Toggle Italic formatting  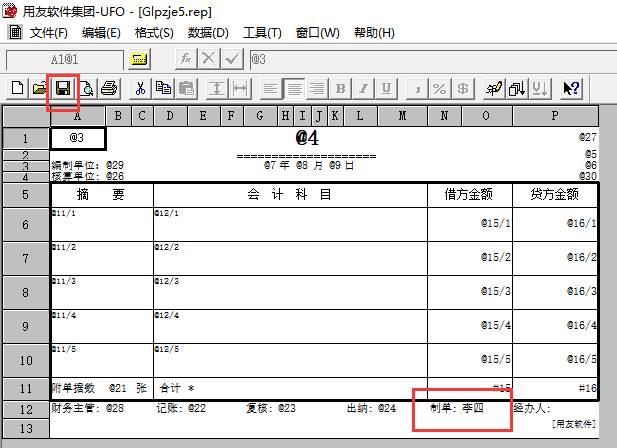point(364,89)
